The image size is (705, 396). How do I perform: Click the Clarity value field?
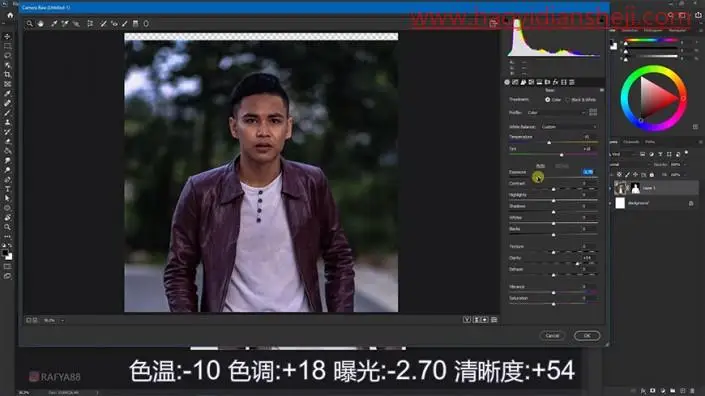click(588, 258)
